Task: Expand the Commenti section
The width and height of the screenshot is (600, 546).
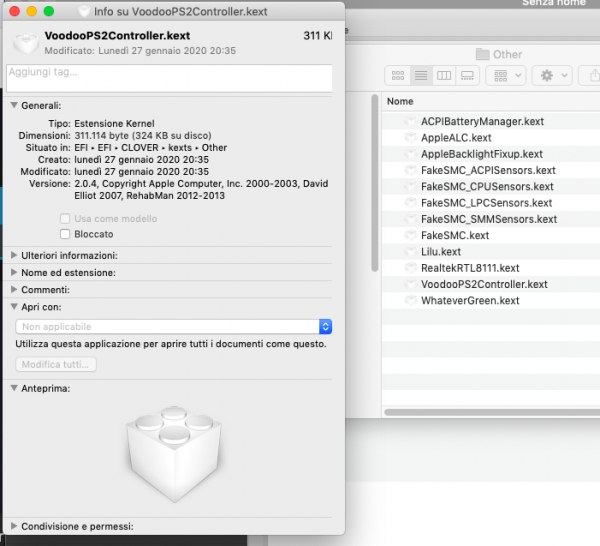Action: (x=14, y=290)
